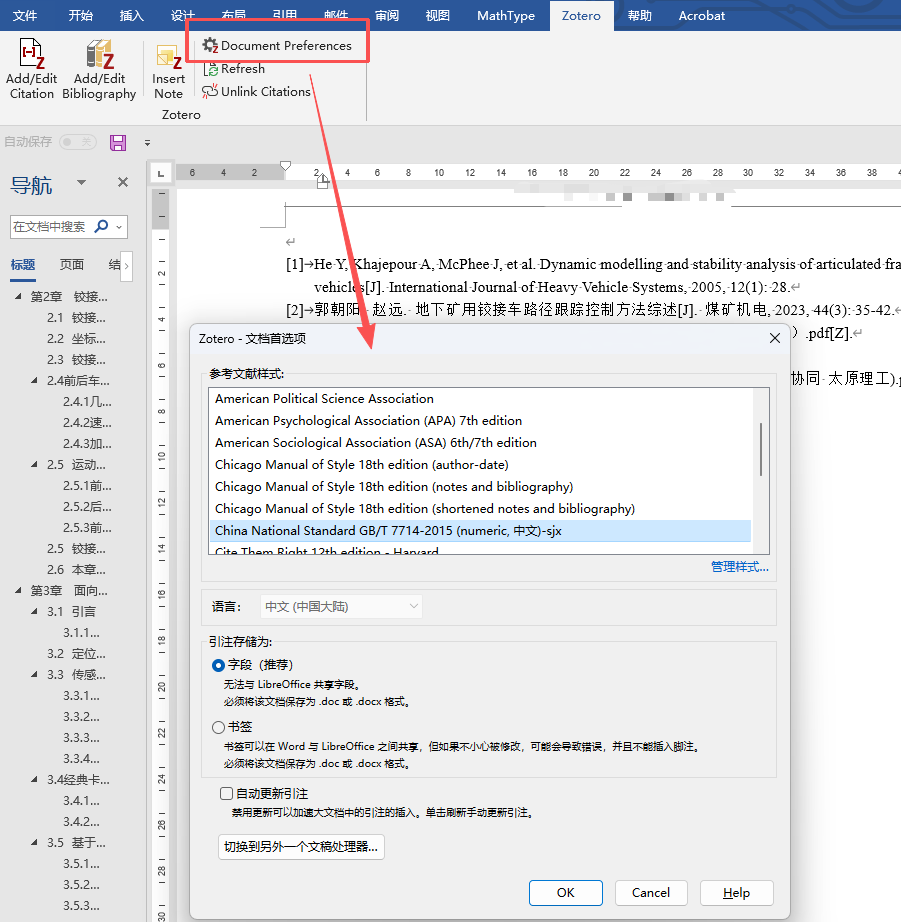The width and height of the screenshot is (901, 922).
Task: Close the Zotero 文档首选项 dialog
Action: pyautogui.click(x=775, y=338)
